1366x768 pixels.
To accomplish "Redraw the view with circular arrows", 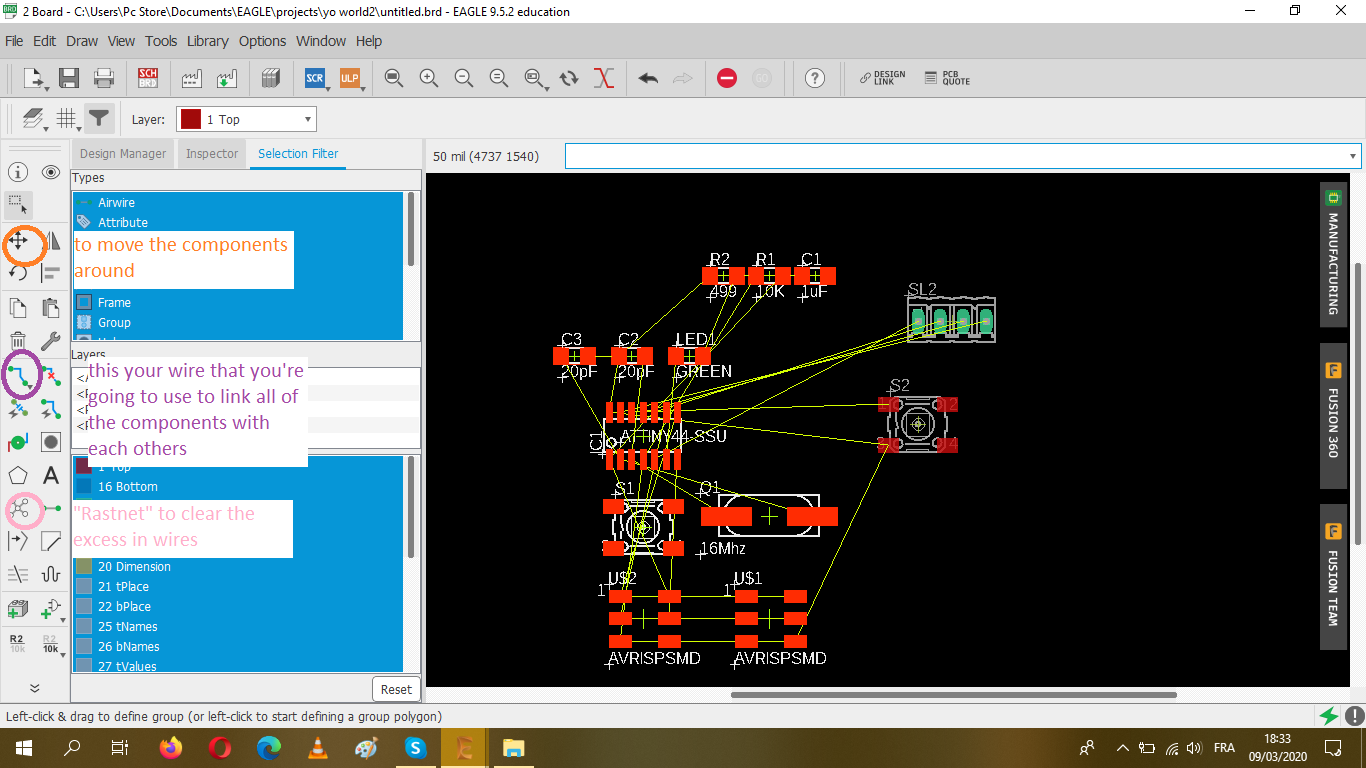I will coord(569,78).
